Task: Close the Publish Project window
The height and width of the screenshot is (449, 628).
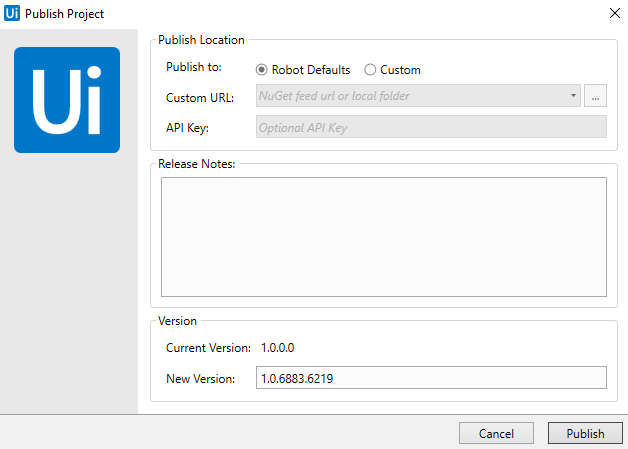Action: pyautogui.click(x=612, y=14)
